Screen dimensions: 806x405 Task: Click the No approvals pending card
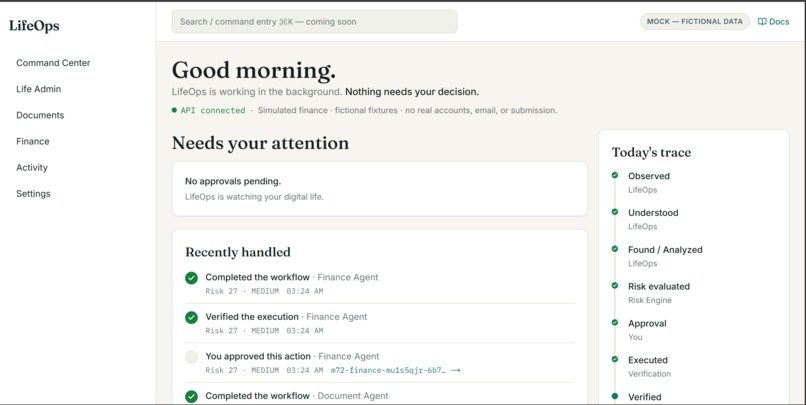click(379, 189)
